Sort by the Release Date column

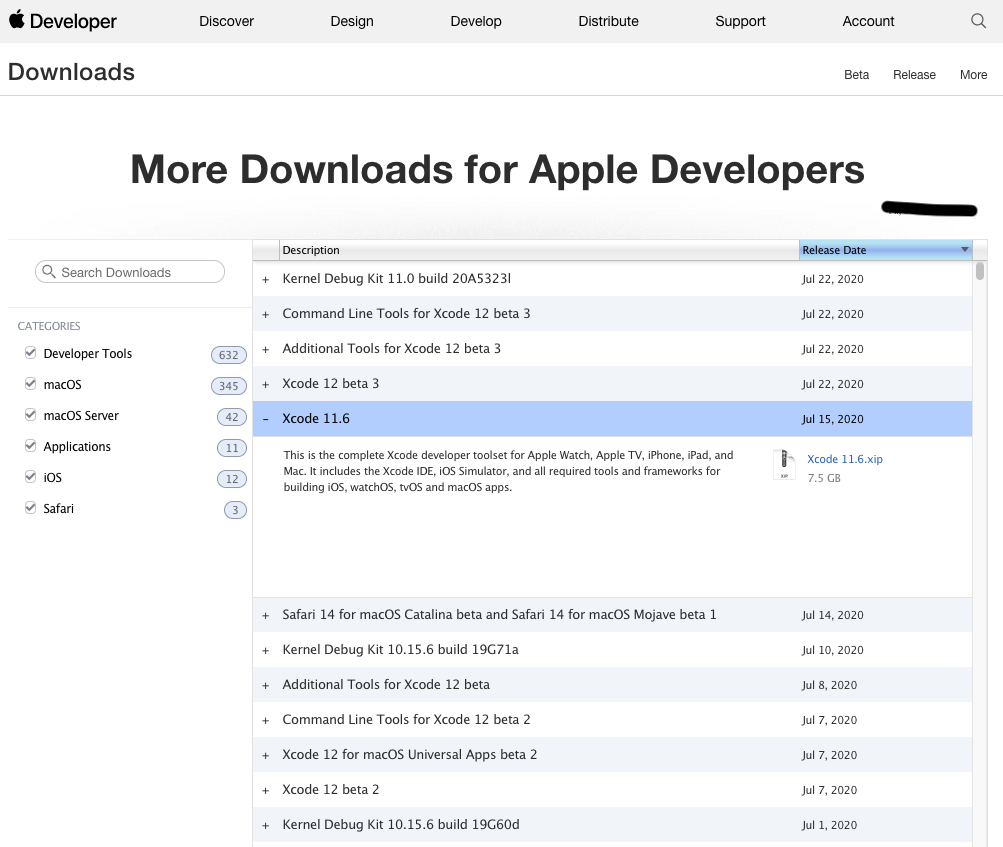[885, 250]
